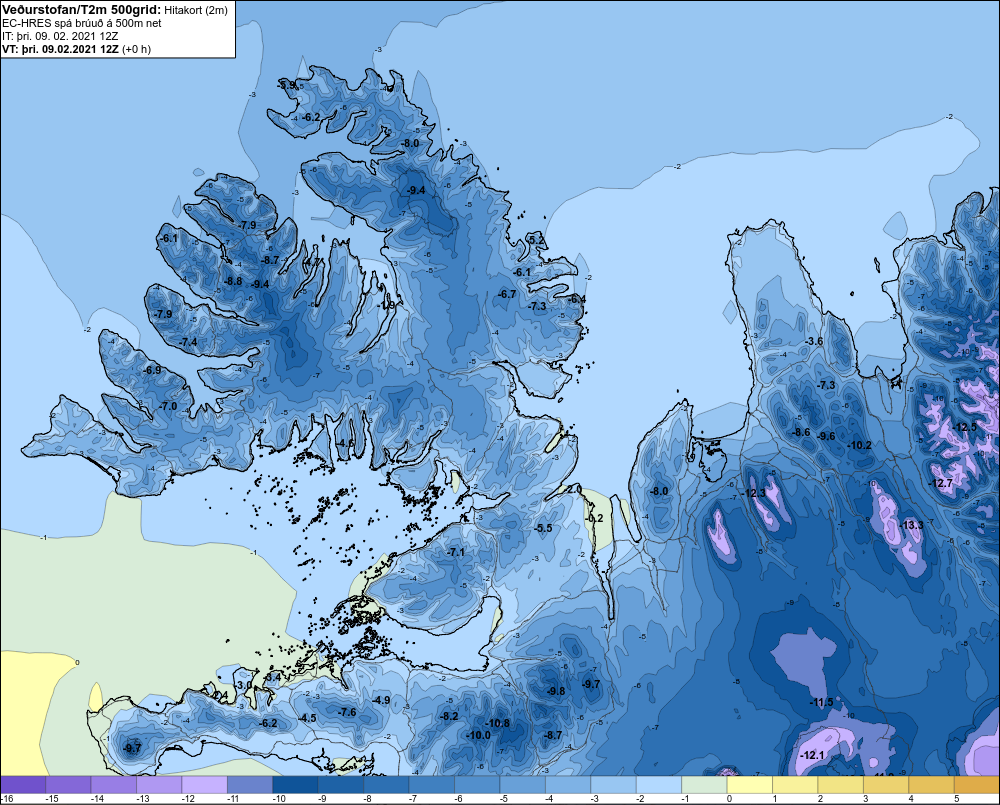Click the -16 tick label on the legend

(6, 799)
